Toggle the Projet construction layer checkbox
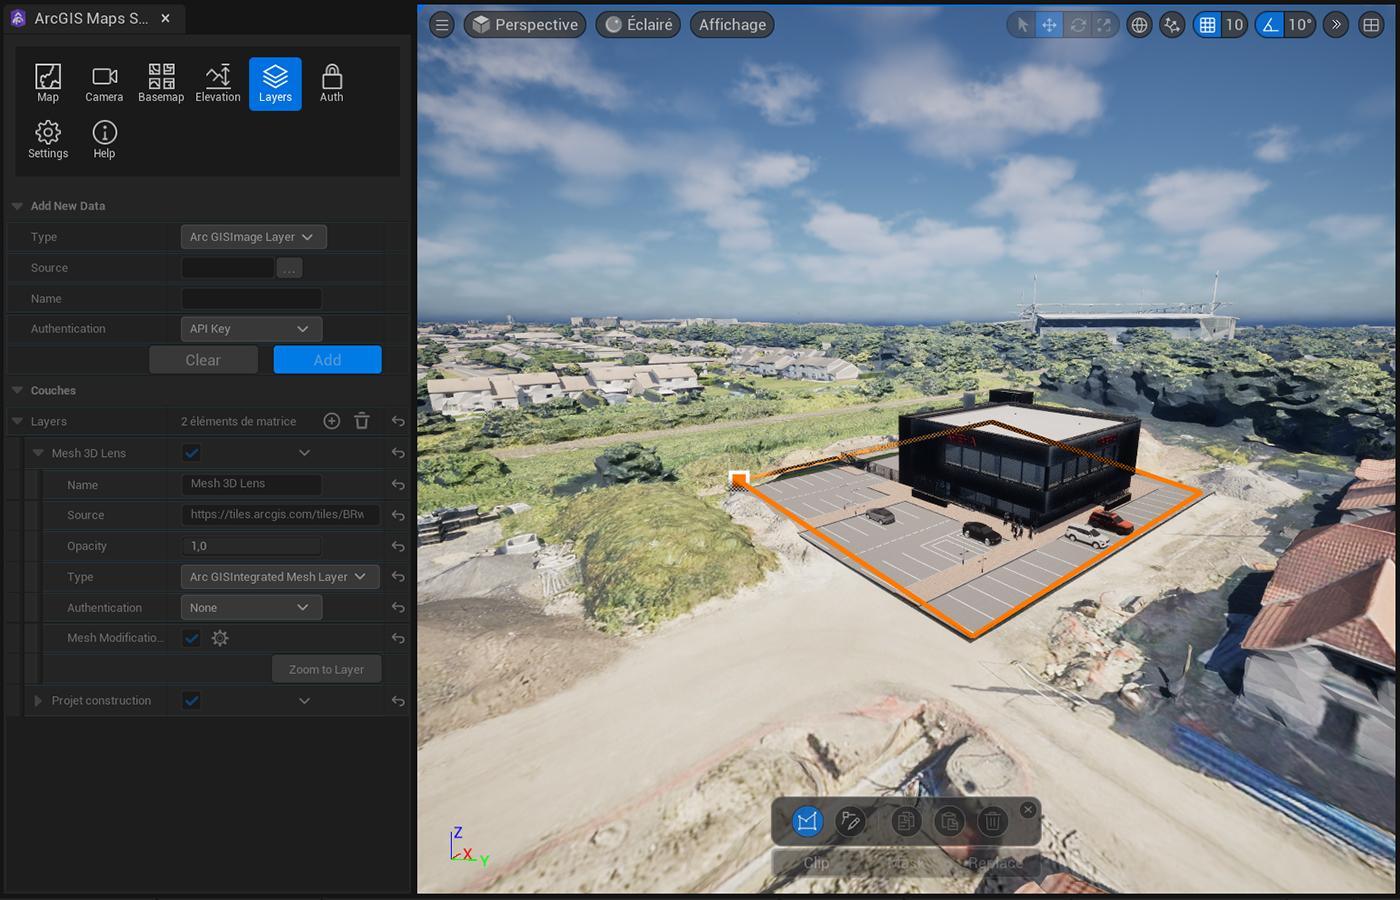This screenshot has height=900, width=1400. tap(192, 701)
